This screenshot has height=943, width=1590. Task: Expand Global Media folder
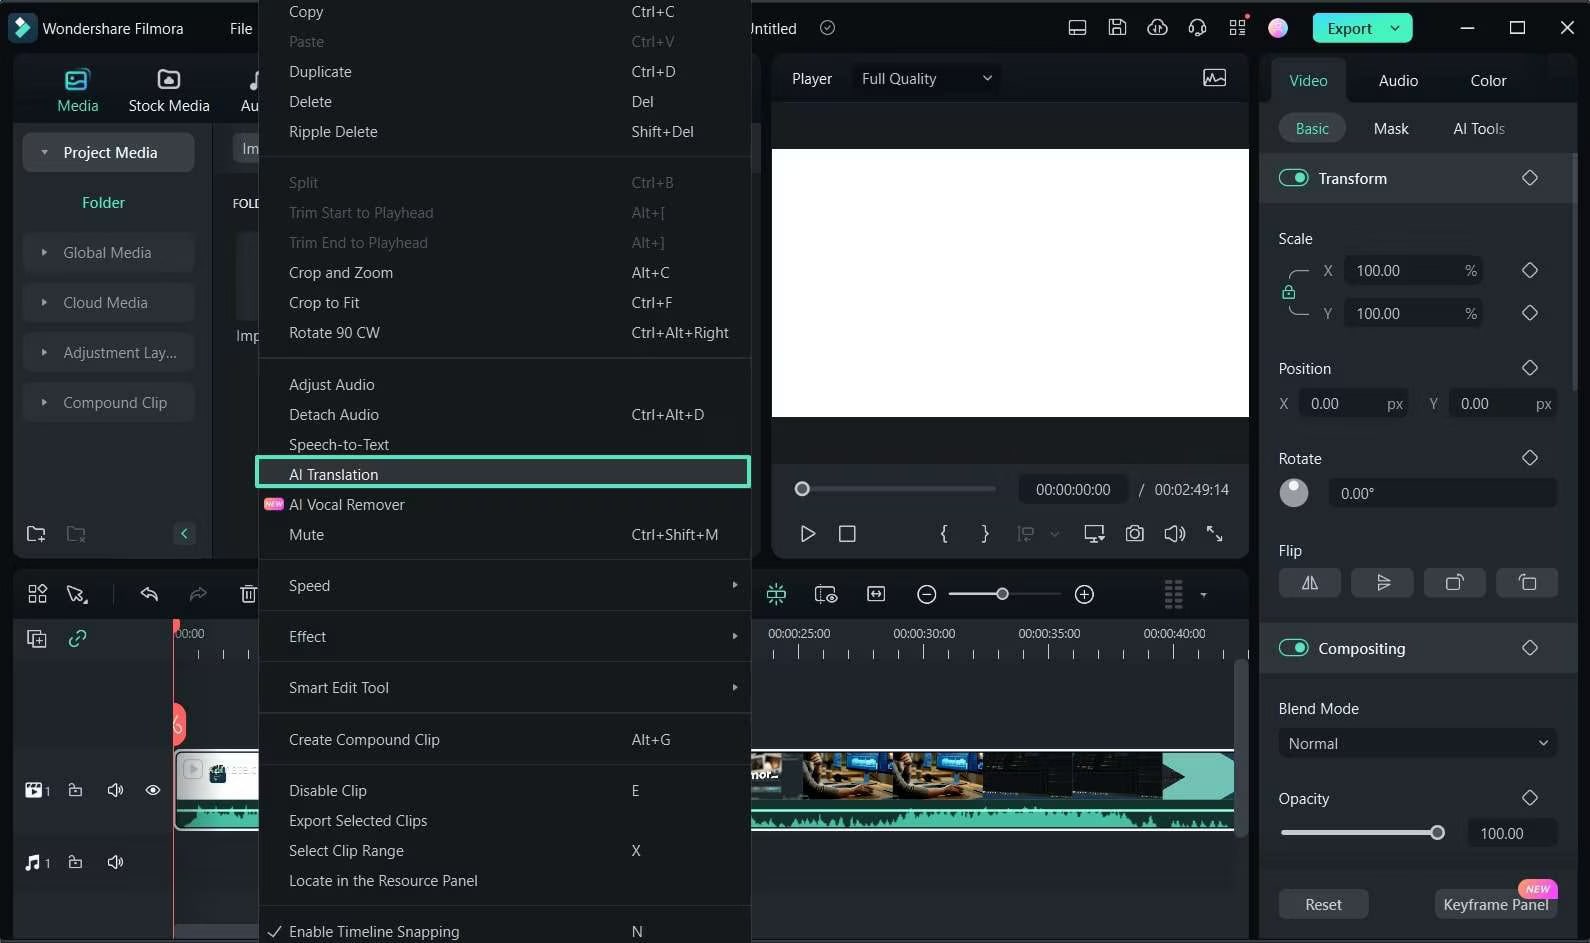click(x=44, y=253)
